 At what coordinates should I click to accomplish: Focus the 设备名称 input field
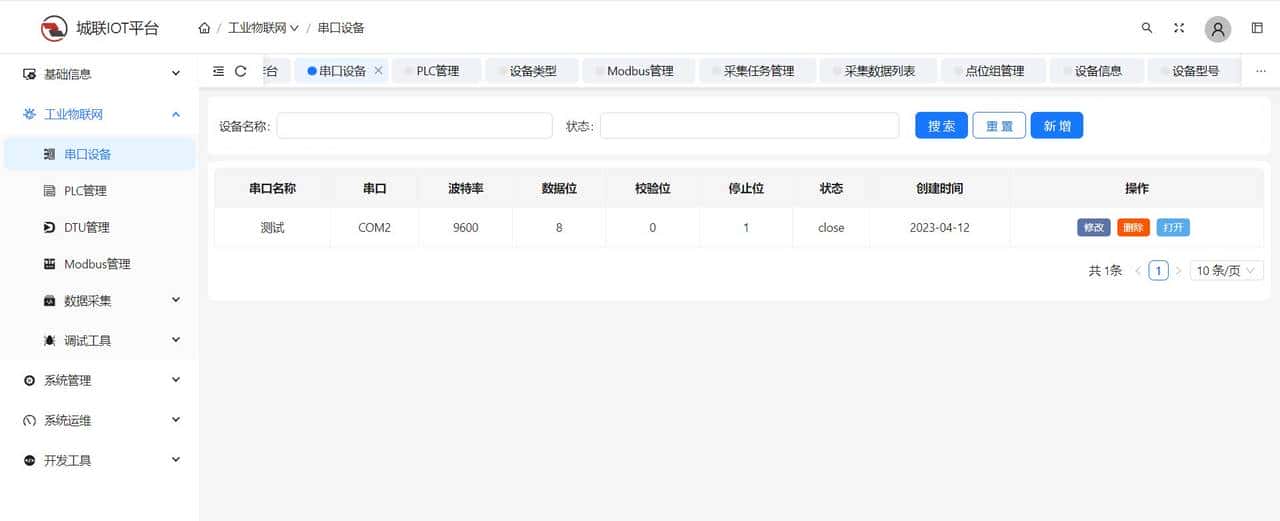coord(414,126)
